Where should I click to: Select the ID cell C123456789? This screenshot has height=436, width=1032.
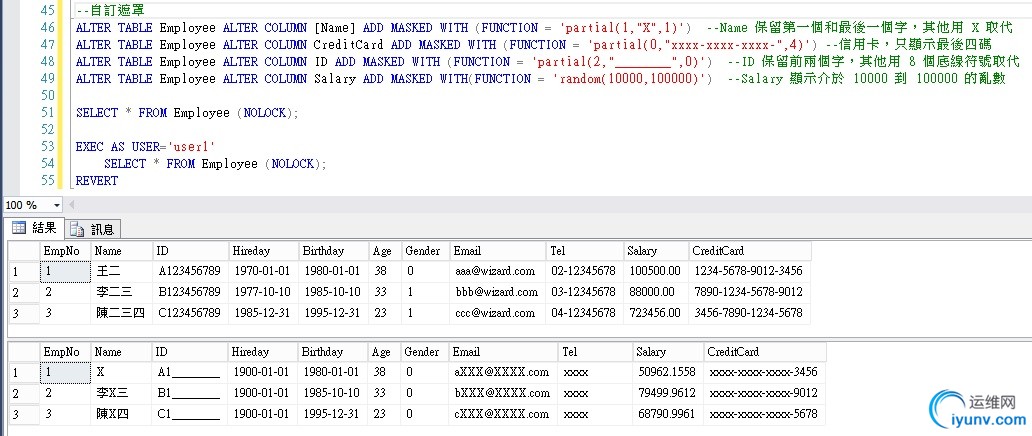coord(190,313)
